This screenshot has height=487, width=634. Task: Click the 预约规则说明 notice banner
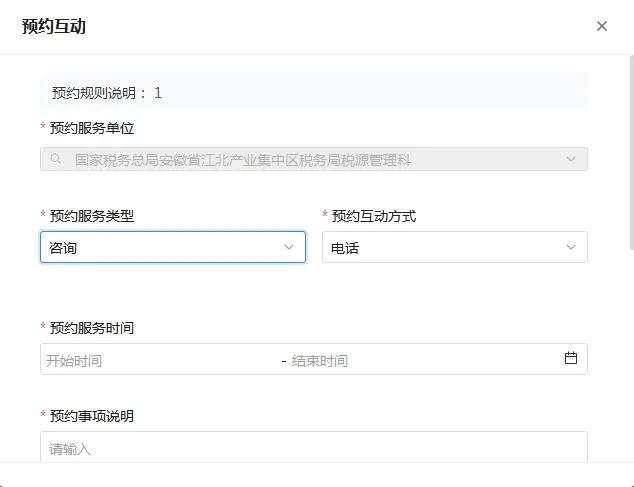click(314, 93)
